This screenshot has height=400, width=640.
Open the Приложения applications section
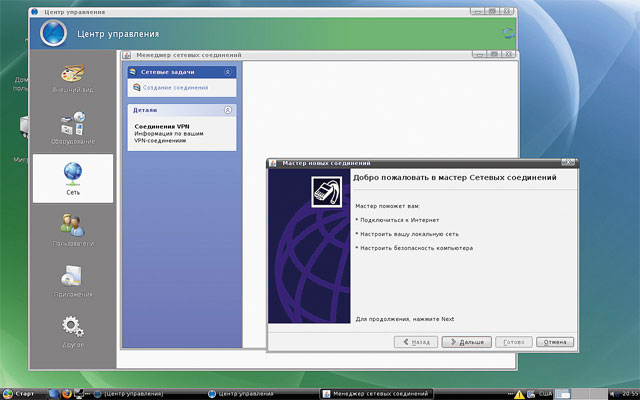coord(73,281)
